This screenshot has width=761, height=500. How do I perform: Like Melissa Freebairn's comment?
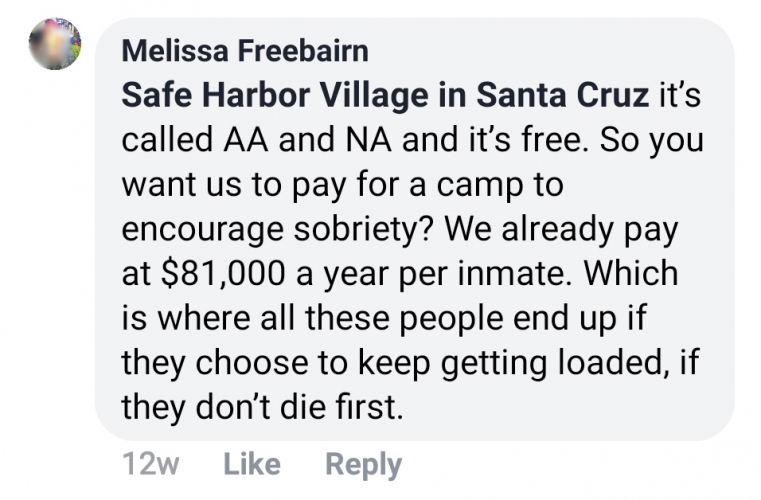[x=250, y=465]
